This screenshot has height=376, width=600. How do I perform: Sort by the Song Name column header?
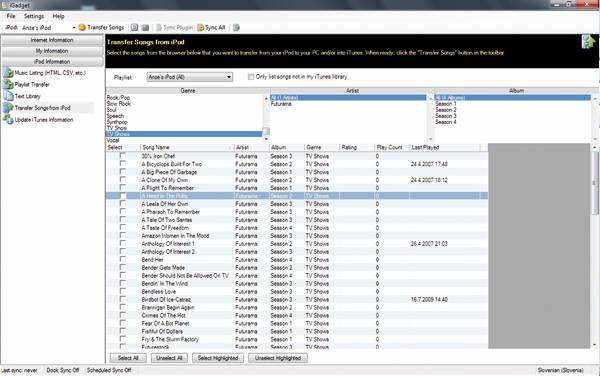186,147
